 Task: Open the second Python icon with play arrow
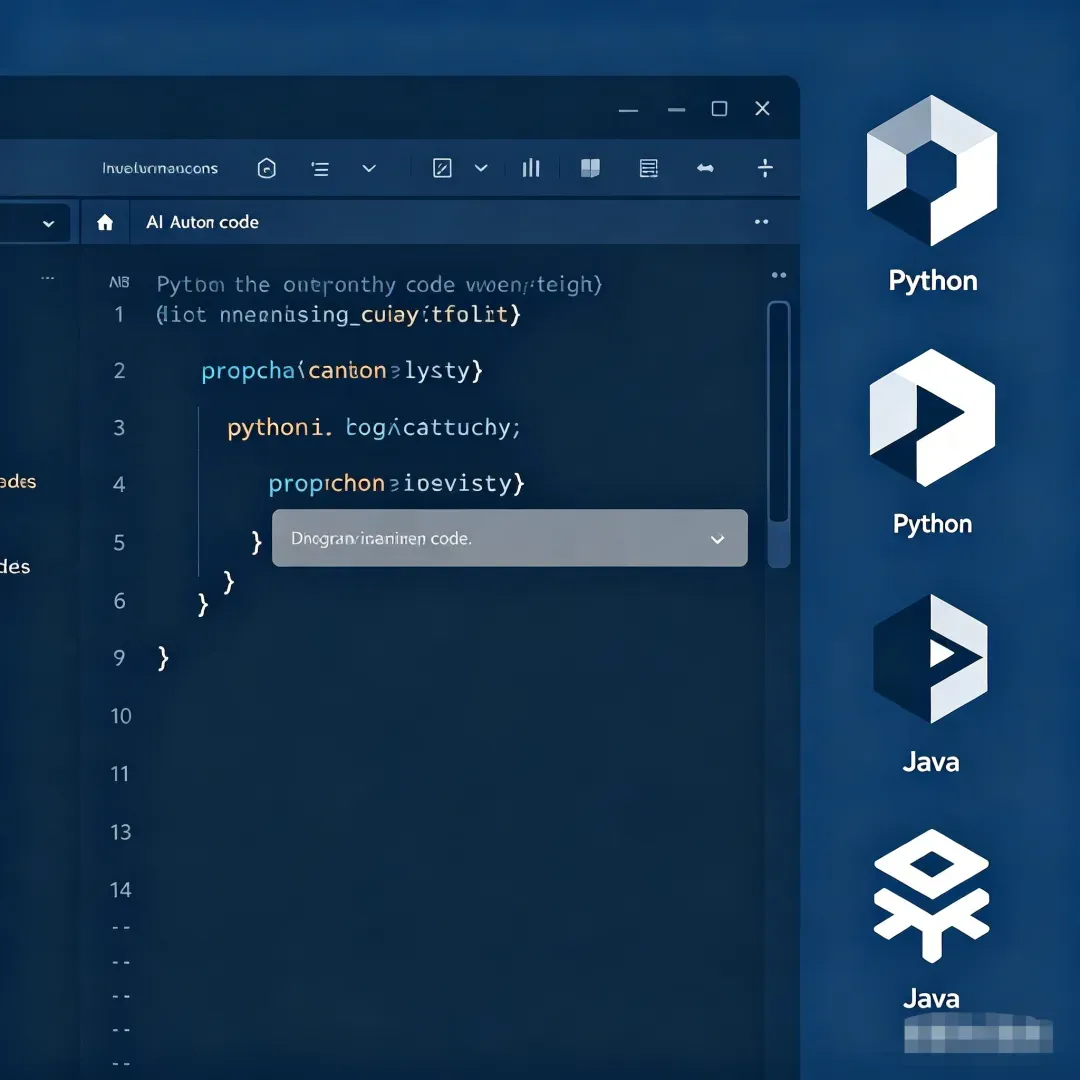932,417
